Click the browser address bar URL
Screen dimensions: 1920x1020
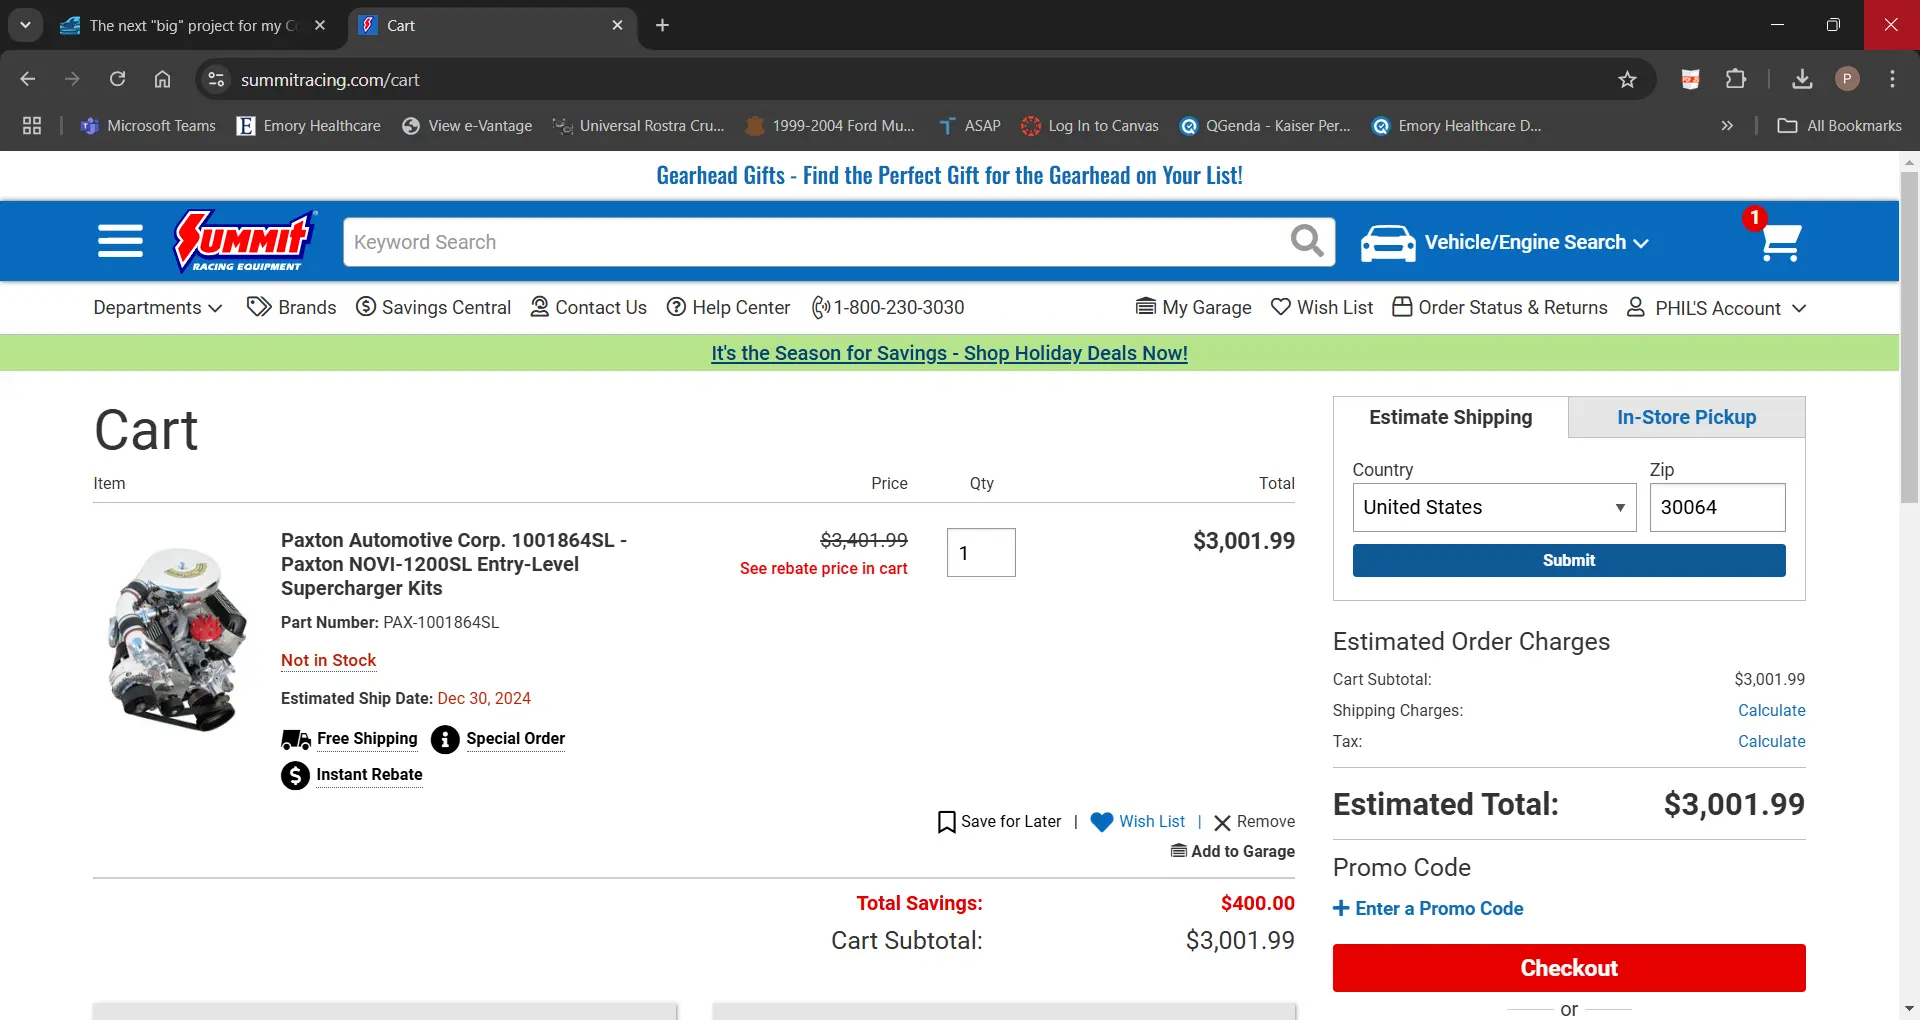(x=330, y=80)
